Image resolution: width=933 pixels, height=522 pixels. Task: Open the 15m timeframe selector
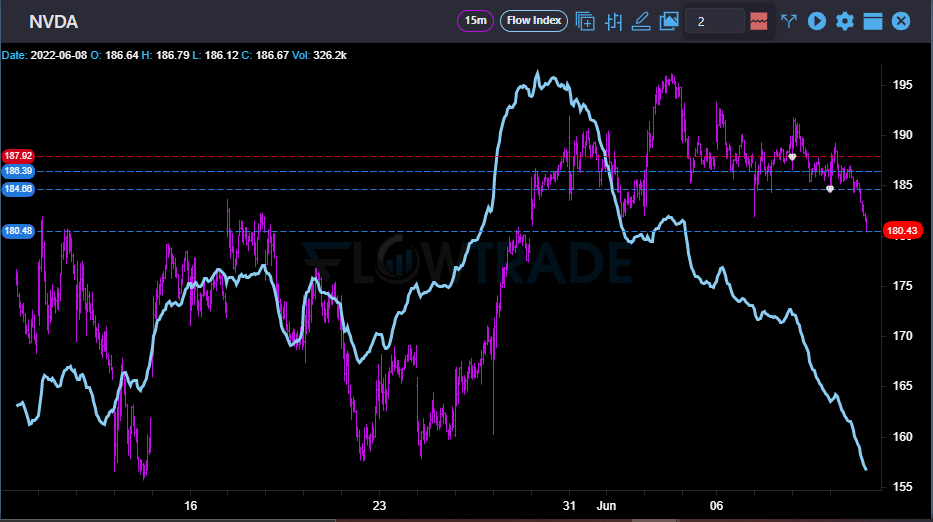(475, 21)
